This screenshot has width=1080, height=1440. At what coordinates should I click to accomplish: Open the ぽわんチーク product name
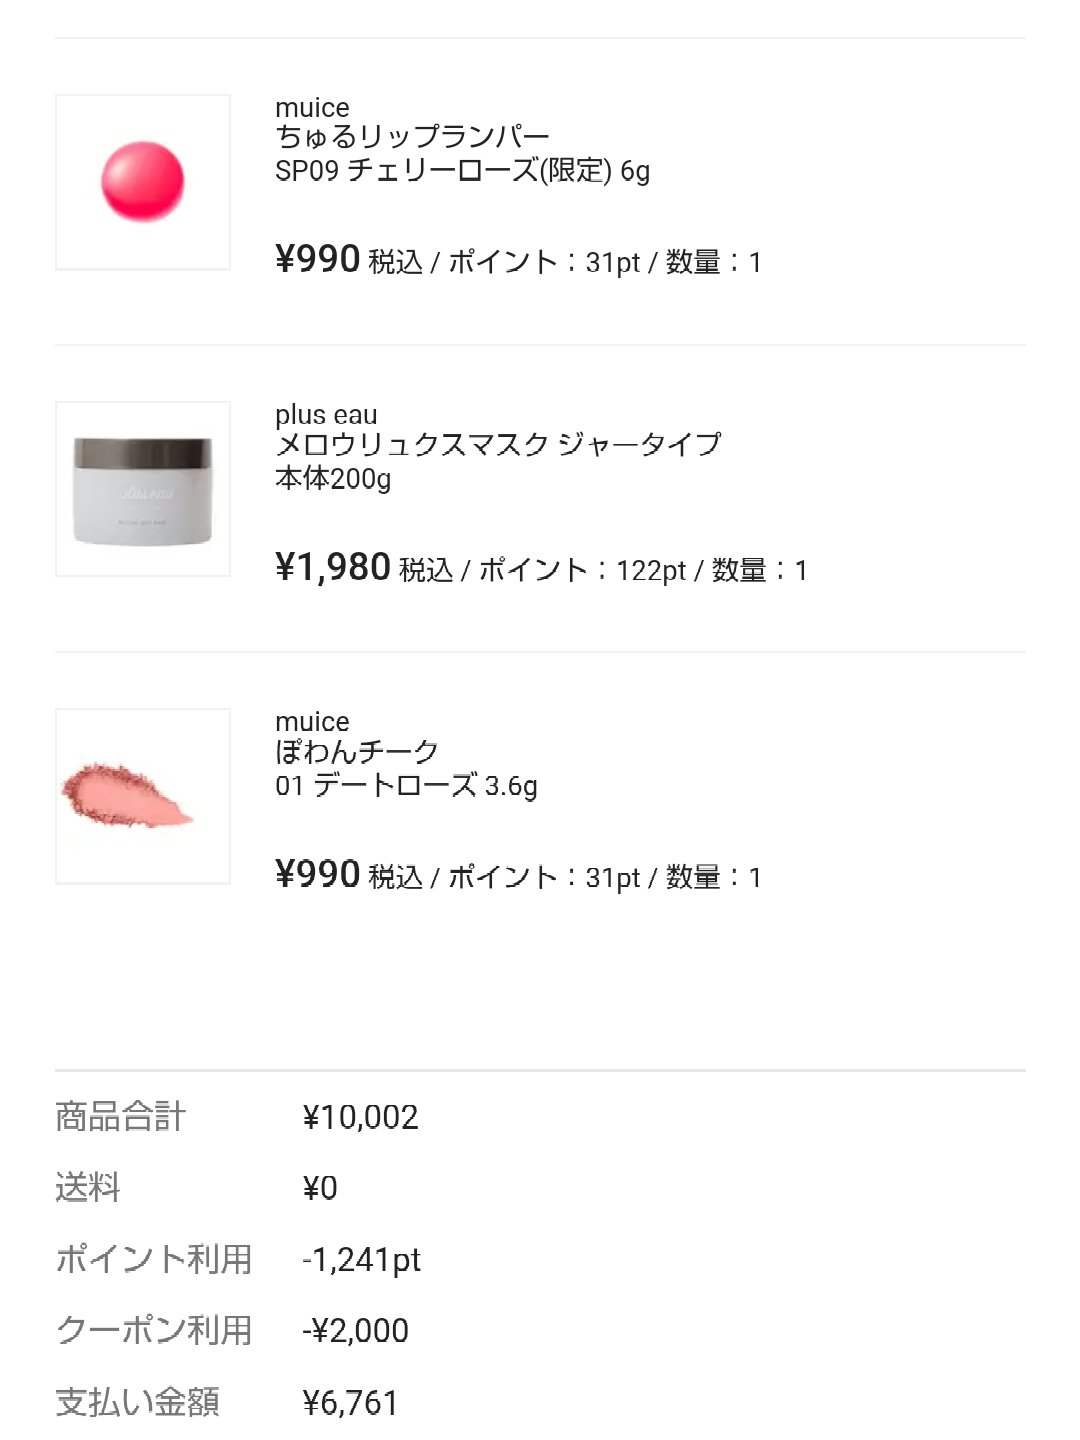coord(357,752)
